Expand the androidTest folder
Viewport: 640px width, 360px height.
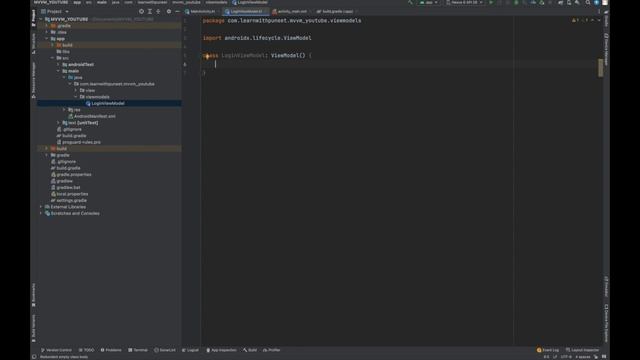(x=58, y=64)
